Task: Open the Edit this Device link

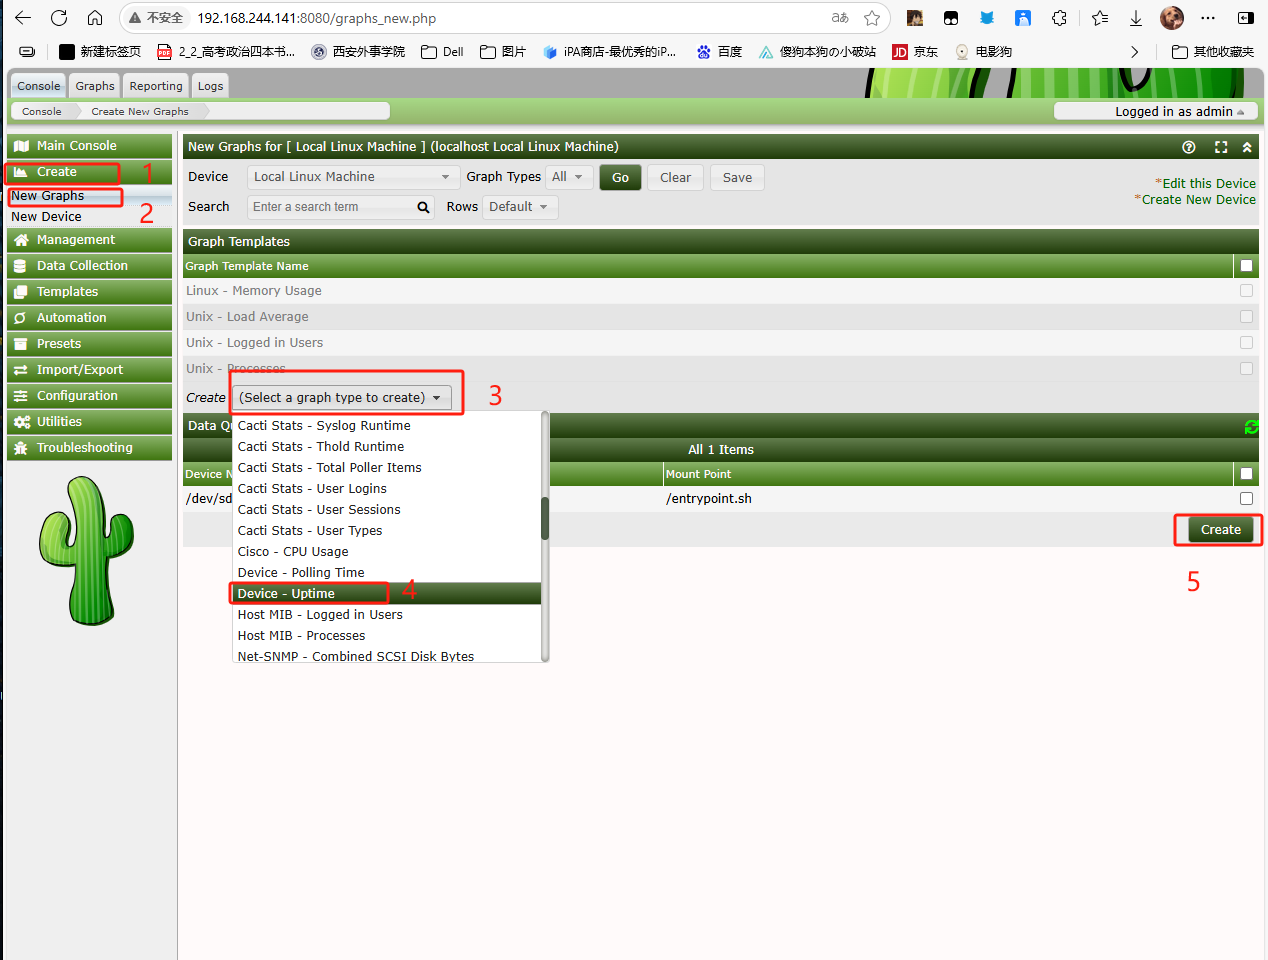Action: [1209, 184]
